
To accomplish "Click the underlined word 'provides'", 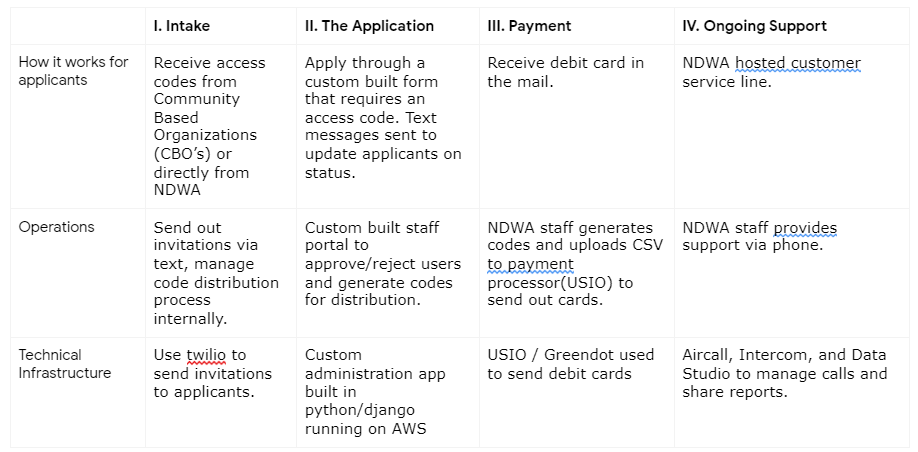I will point(805,228).
